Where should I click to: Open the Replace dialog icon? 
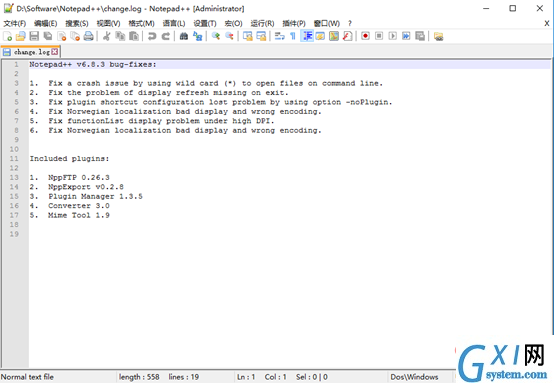[198, 36]
